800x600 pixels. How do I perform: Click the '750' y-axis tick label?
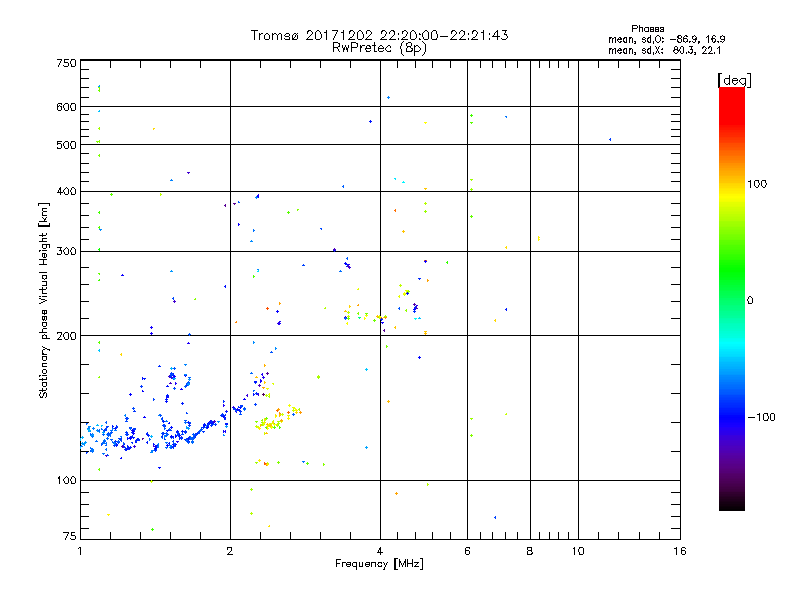pos(66,63)
